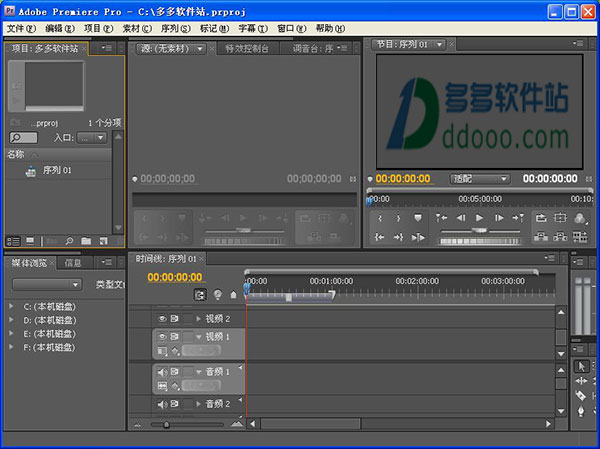Open the 编辑 menu
The width and height of the screenshot is (600, 449).
click(59, 29)
